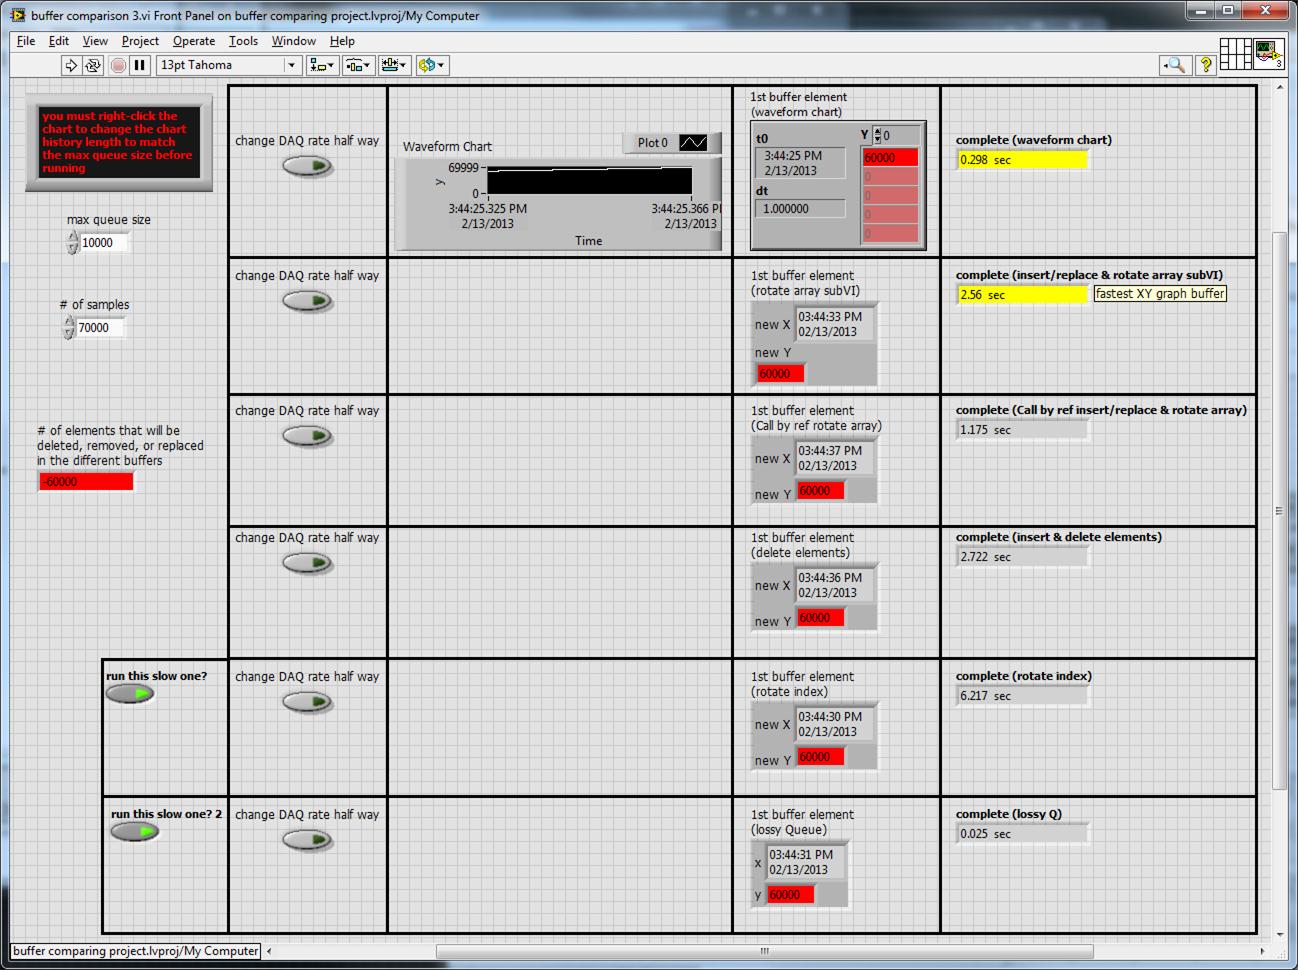The image size is (1298, 970).
Task: Click the Y array index stepper
Action: (x=878, y=135)
